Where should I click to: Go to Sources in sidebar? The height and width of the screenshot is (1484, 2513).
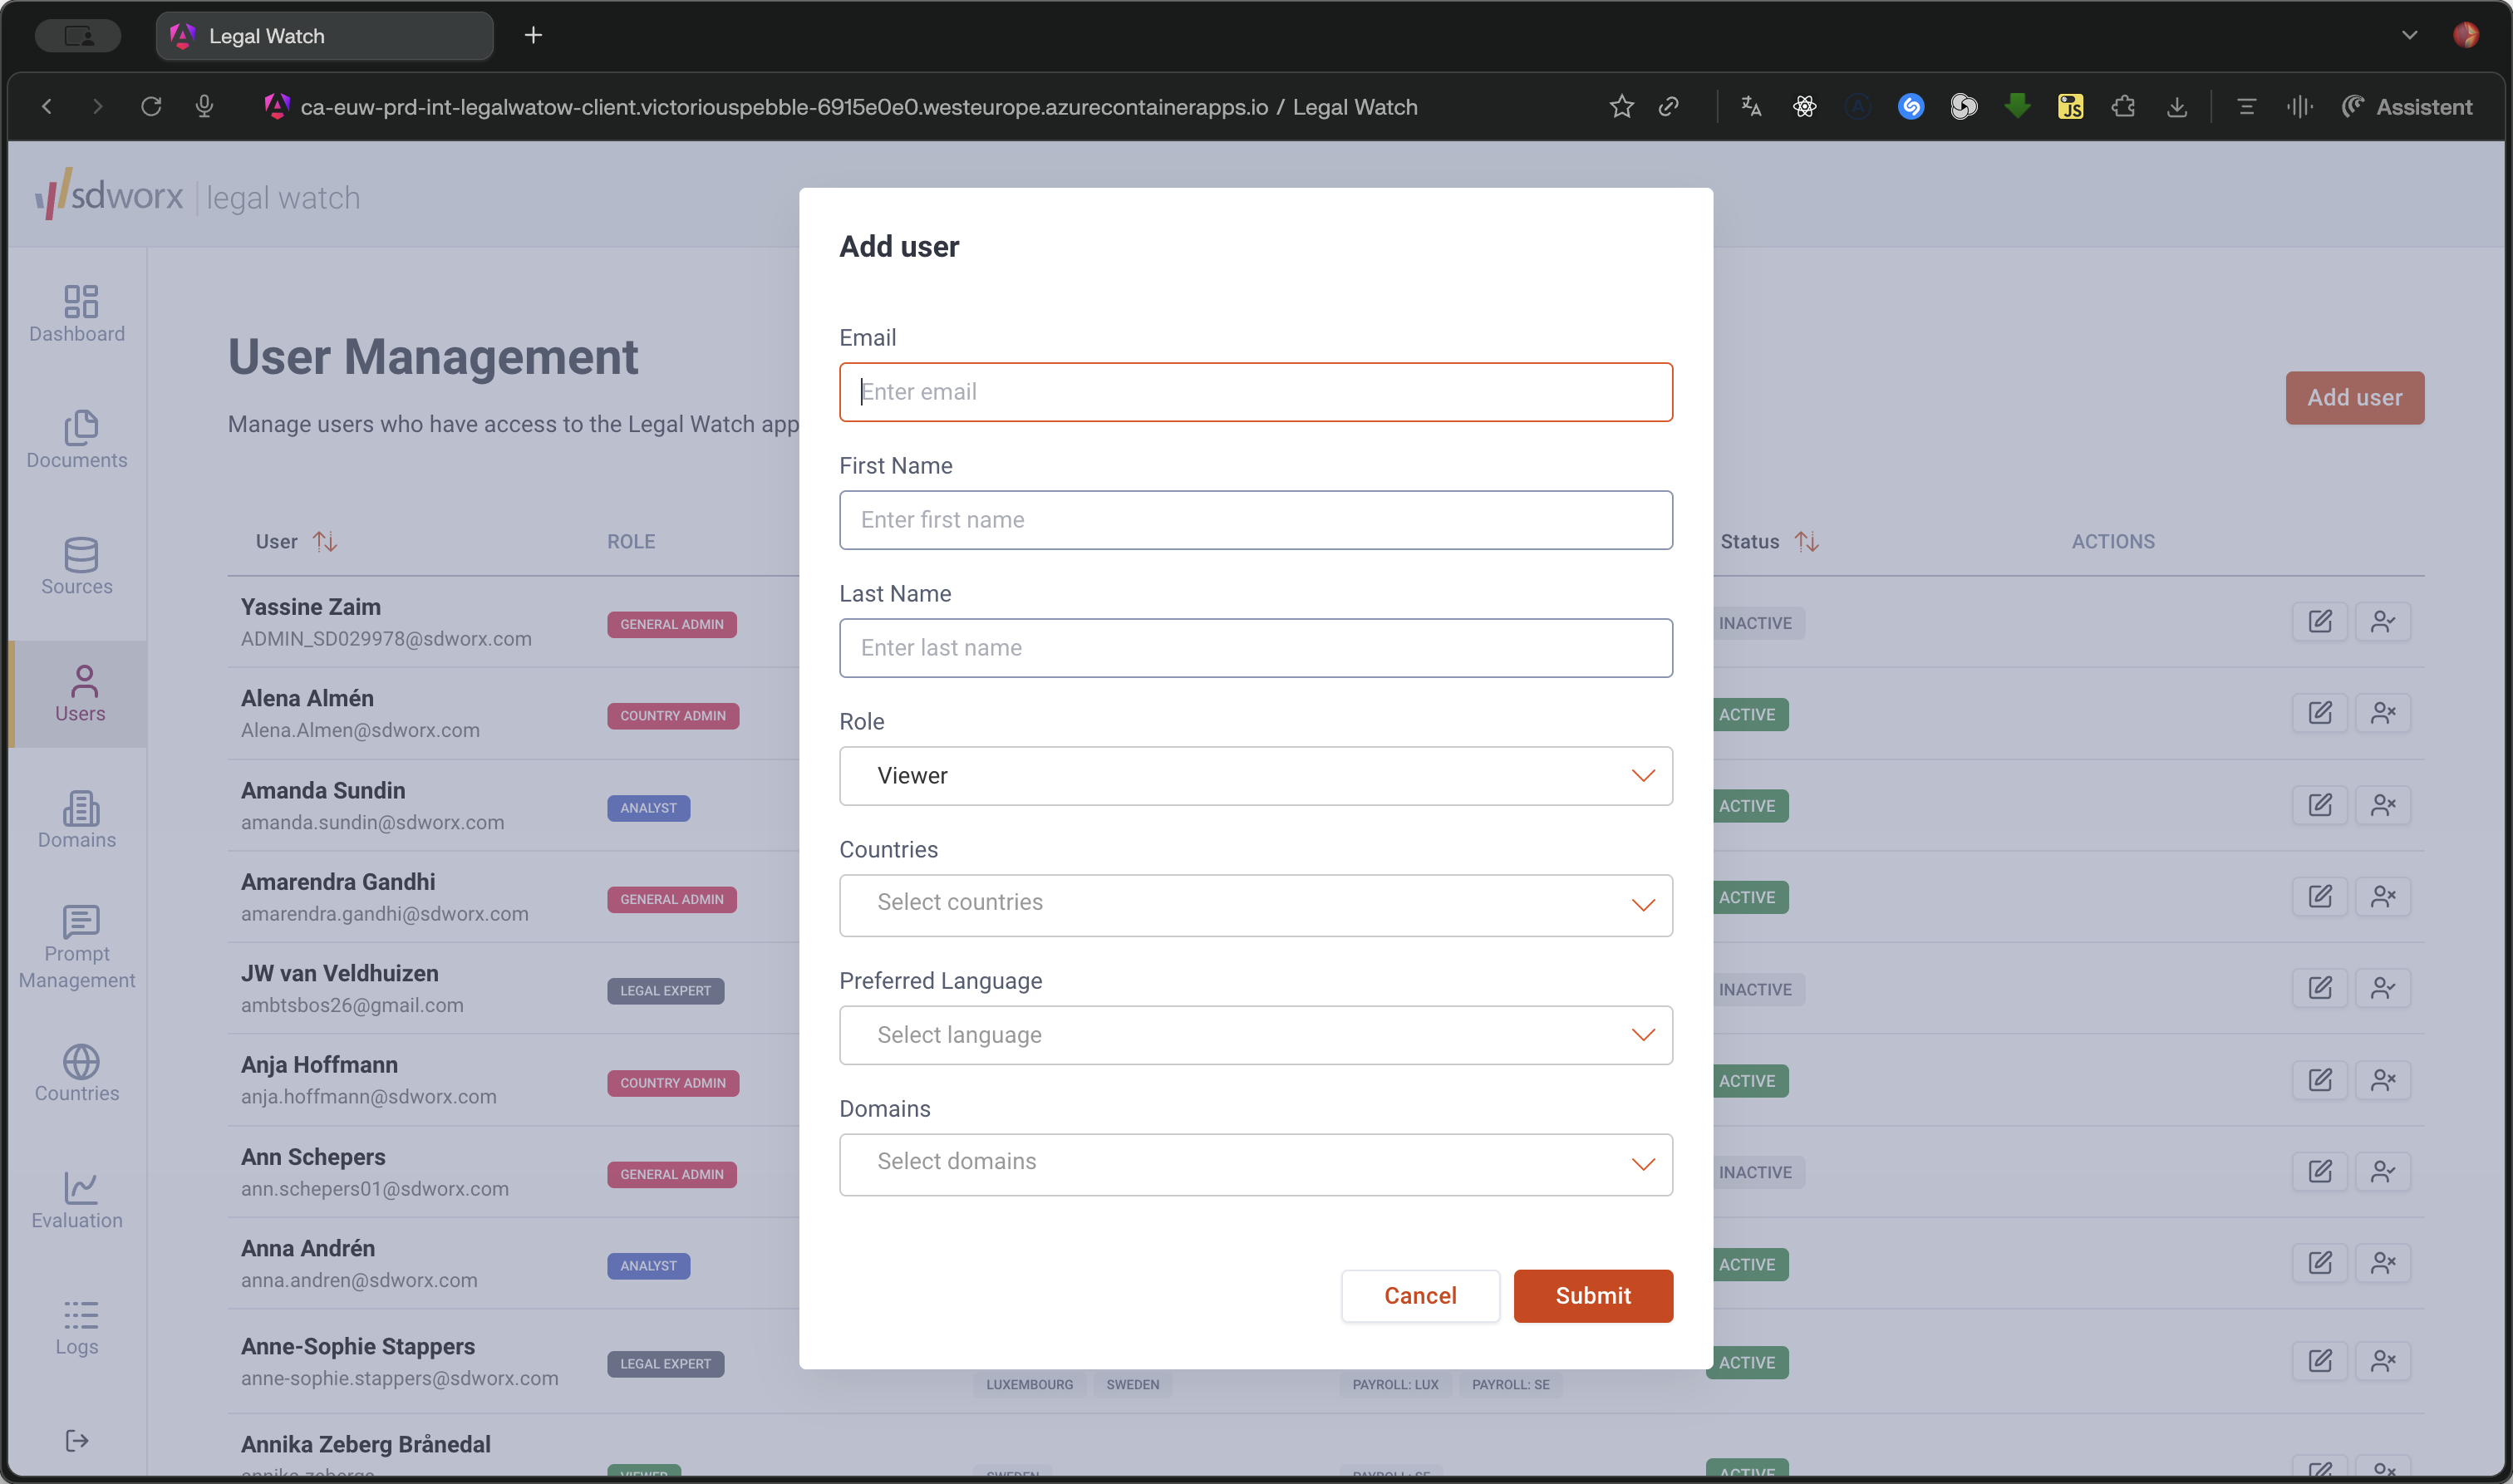pos(77,566)
